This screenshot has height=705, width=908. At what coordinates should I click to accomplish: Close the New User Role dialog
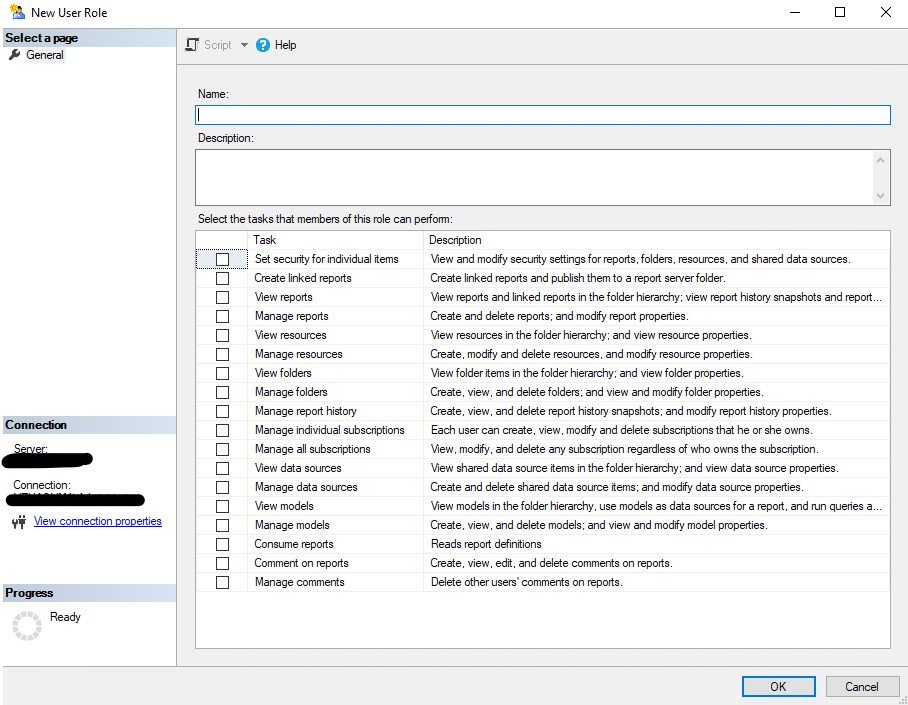[x=885, y=12]
